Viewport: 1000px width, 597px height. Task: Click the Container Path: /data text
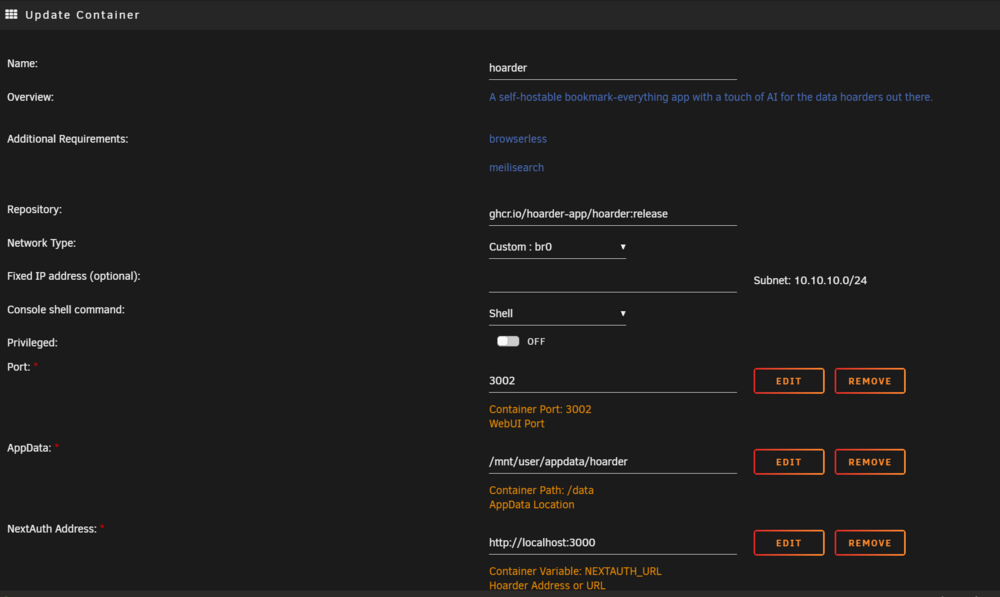541,490
